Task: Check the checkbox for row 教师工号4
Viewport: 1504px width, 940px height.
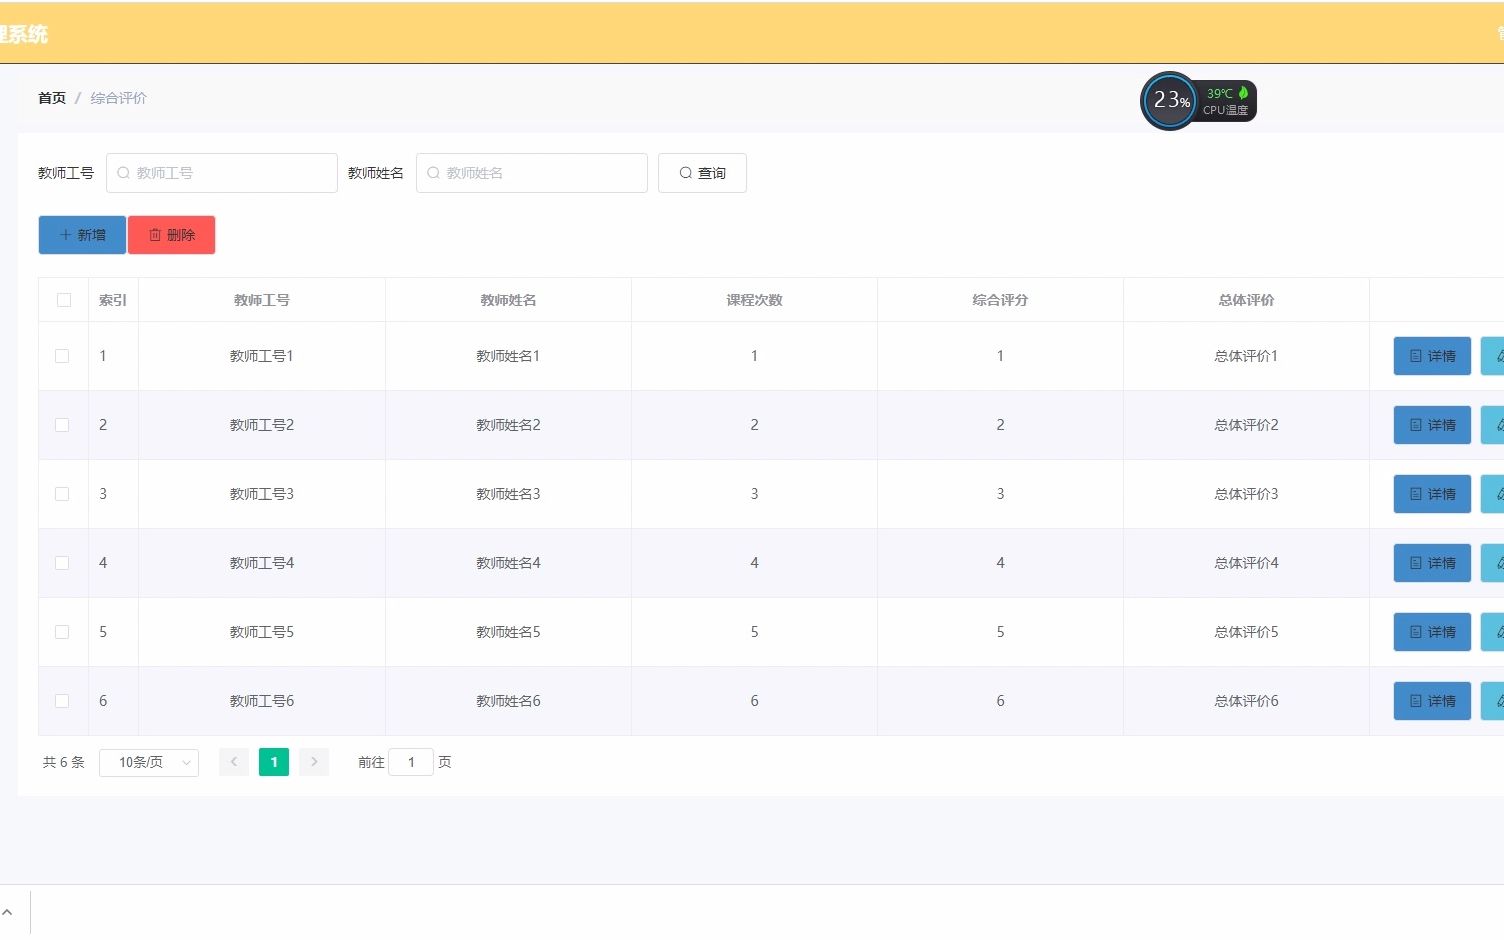Action: (62, 562)
